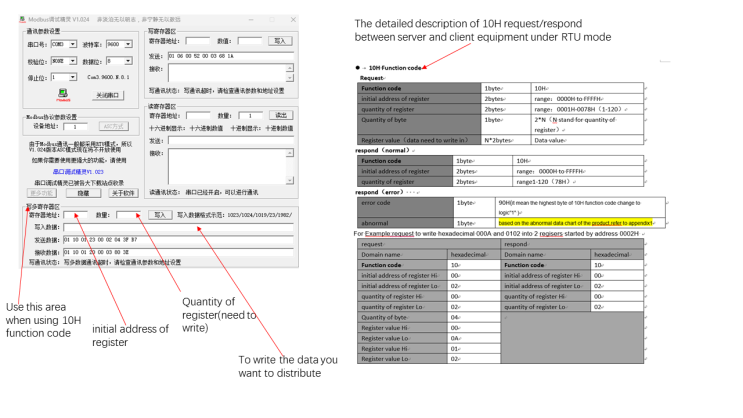Viewport: 743px width, 418px height.
Task: Click the 关于软件 about software button
Action: point(123,193)
